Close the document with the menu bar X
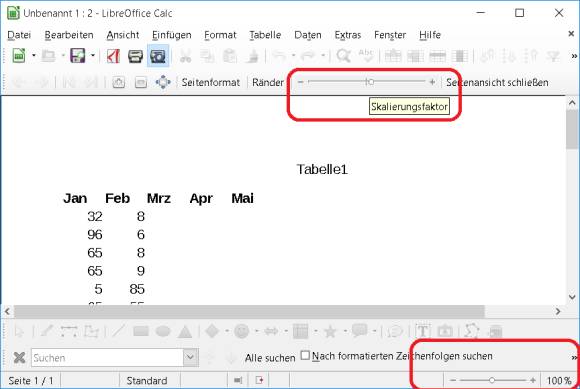 [571, 34]
